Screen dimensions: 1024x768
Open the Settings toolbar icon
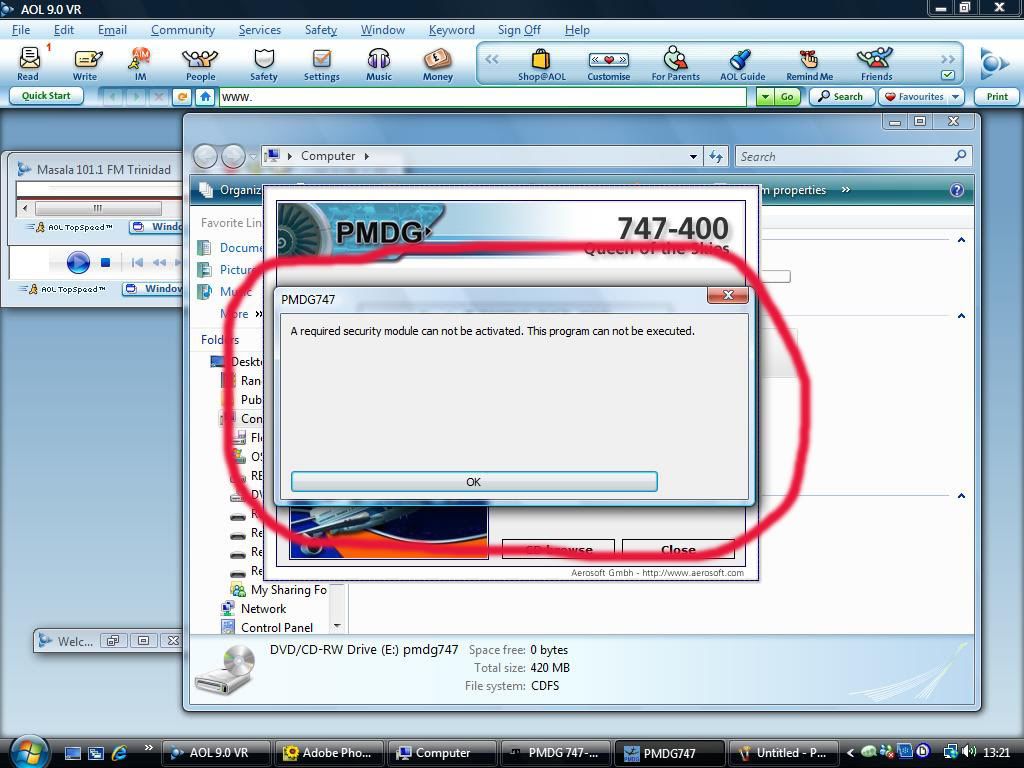[321, 64]
